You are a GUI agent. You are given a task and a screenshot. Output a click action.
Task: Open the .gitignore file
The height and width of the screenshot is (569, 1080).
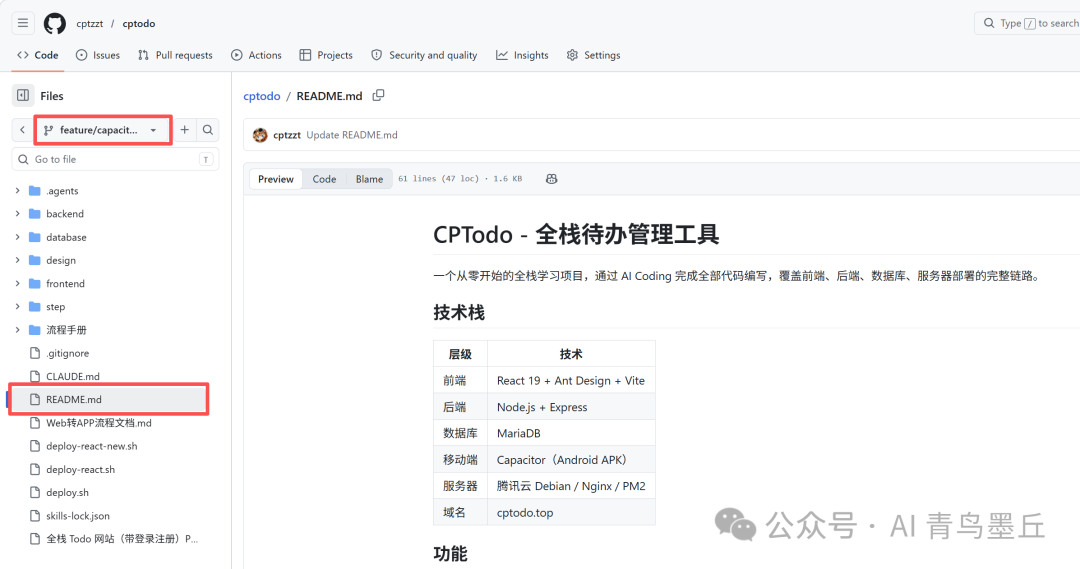coord(68,353)
